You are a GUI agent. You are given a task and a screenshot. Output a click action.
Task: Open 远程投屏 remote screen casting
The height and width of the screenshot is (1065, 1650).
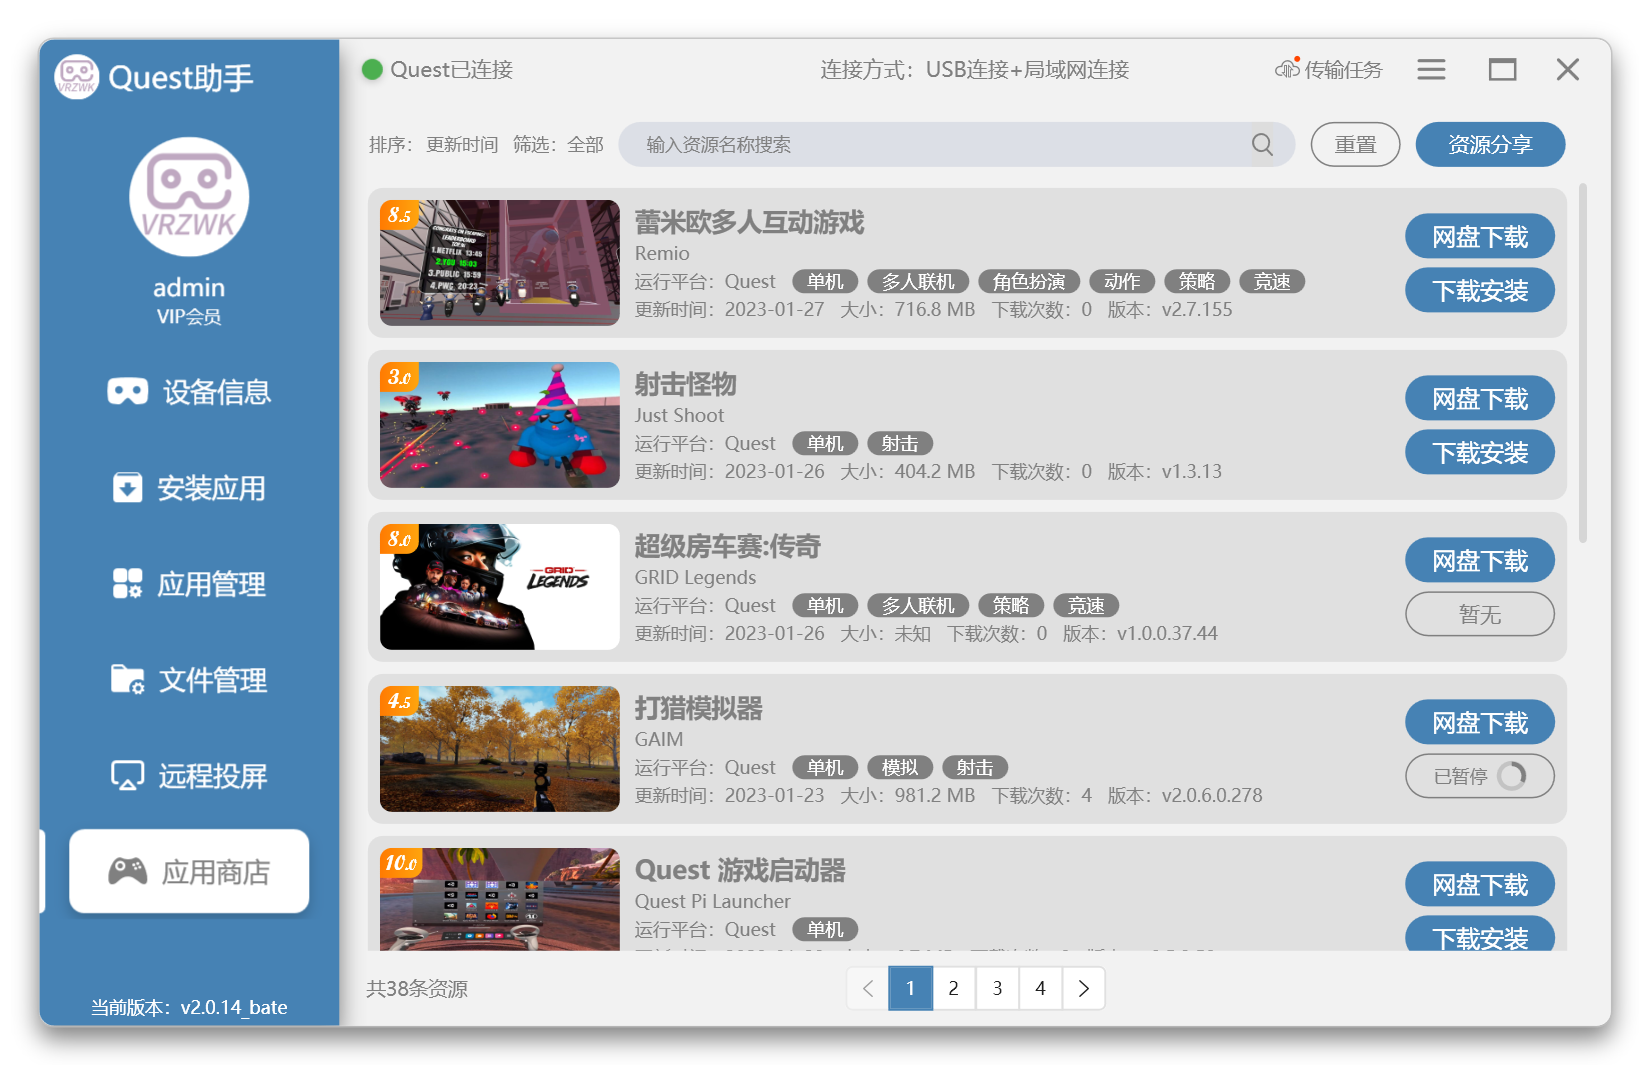[x=189, y=776]
